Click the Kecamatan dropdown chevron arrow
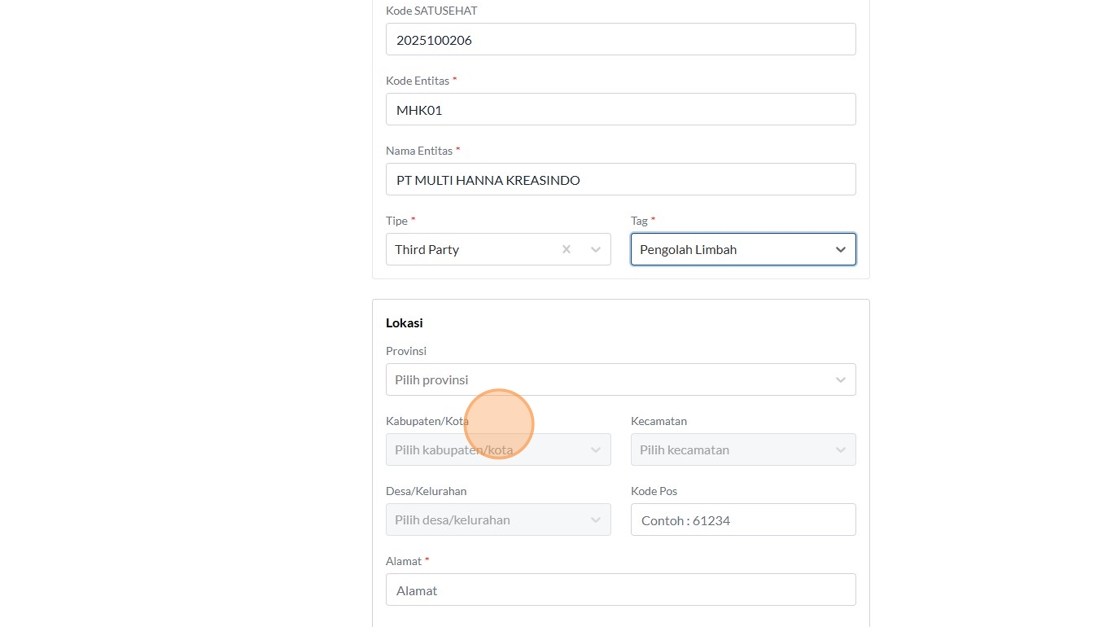Viewport: 1120px width, 627px height. point(840,450)
